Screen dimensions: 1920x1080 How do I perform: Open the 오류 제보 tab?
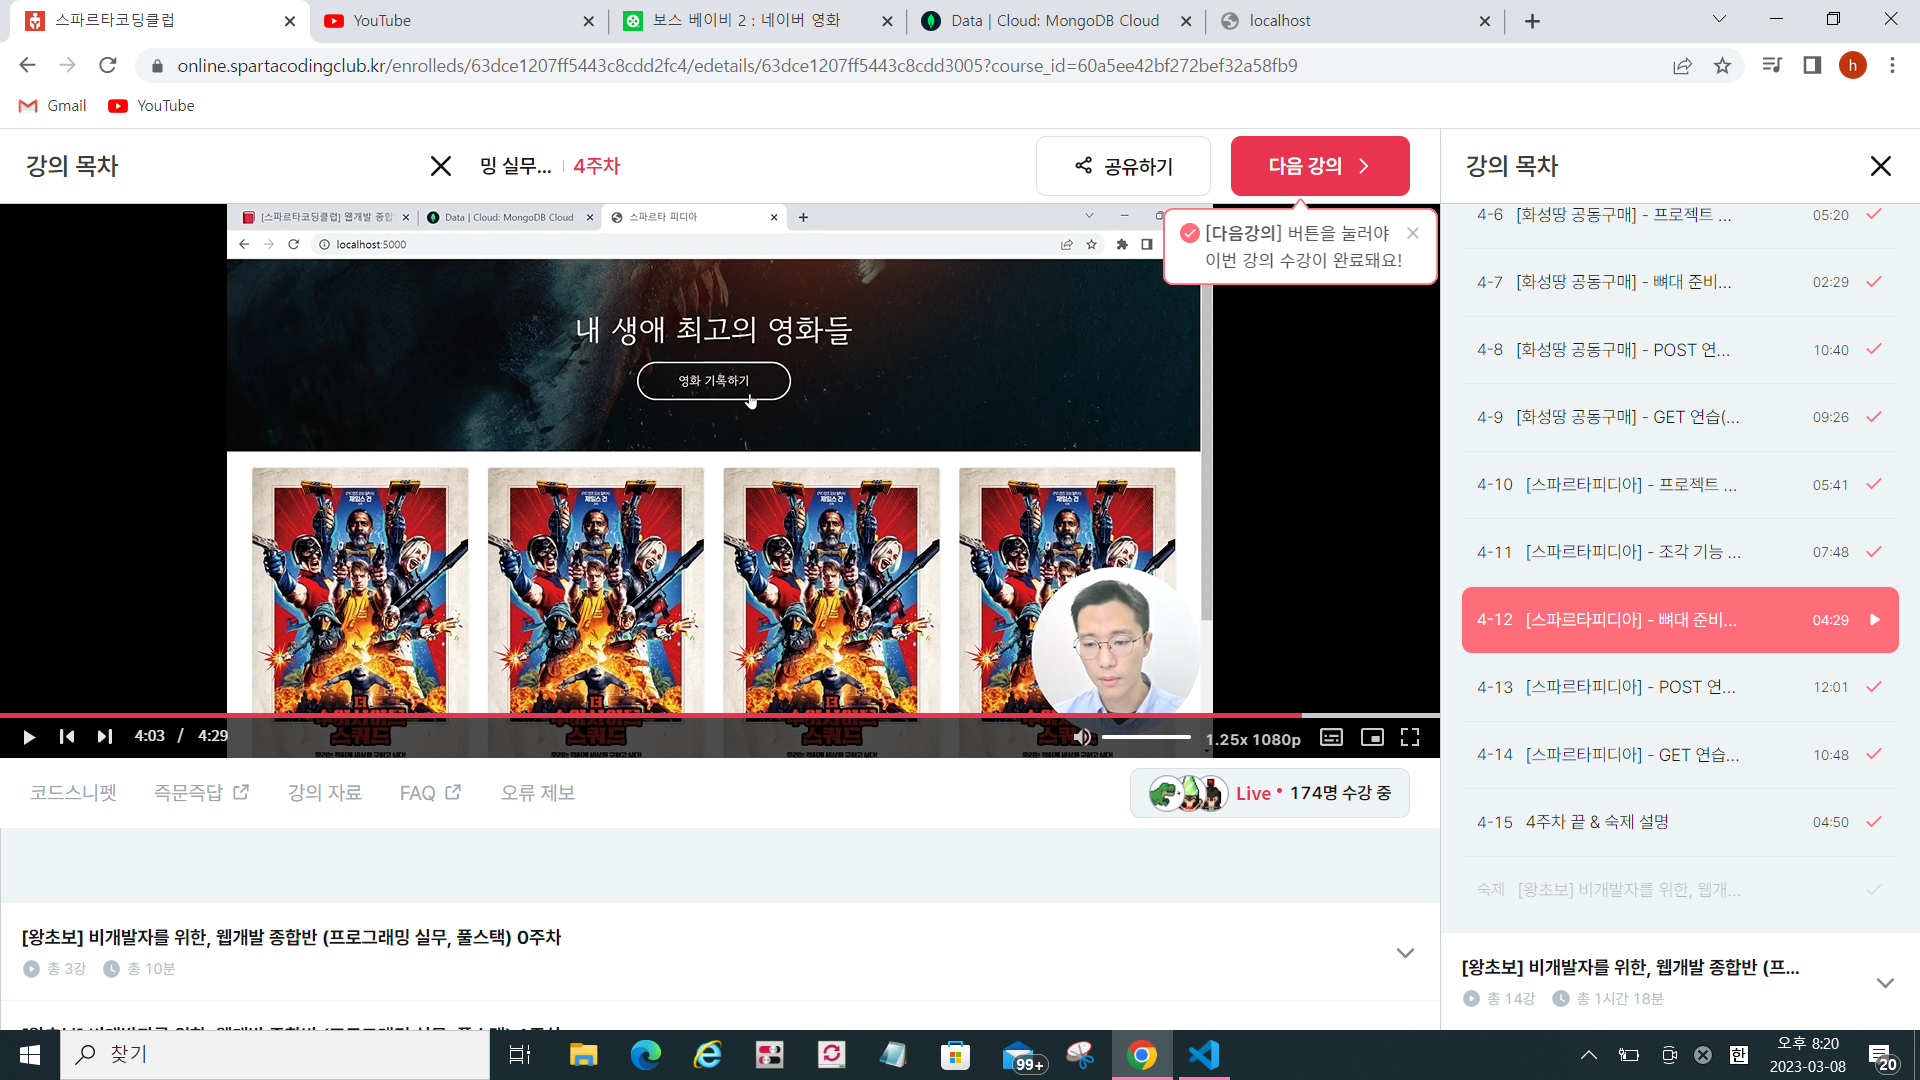(538, 793)
